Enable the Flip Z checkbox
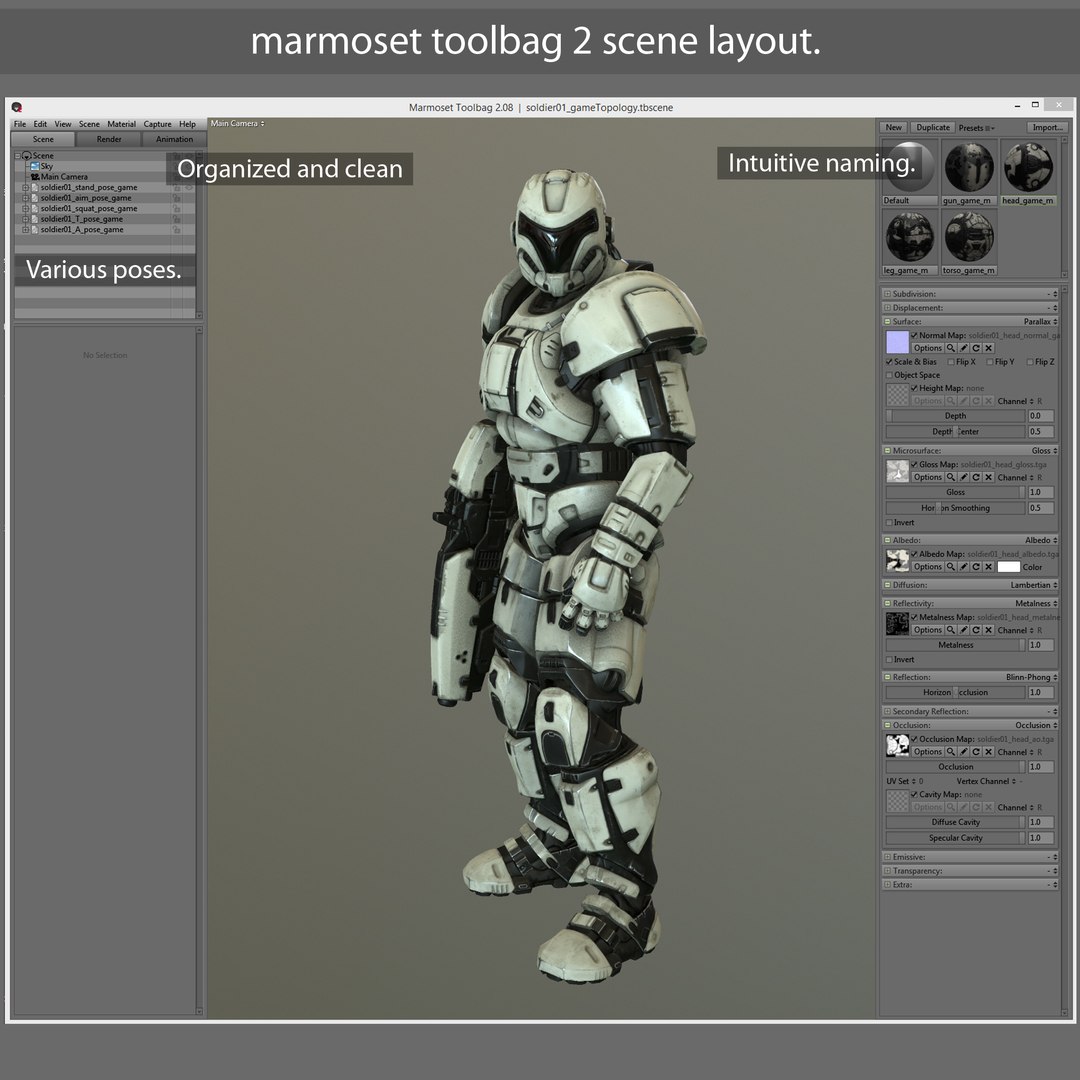The width and height of the screenshot is (1080, 1080). [x=1030, y=362]
